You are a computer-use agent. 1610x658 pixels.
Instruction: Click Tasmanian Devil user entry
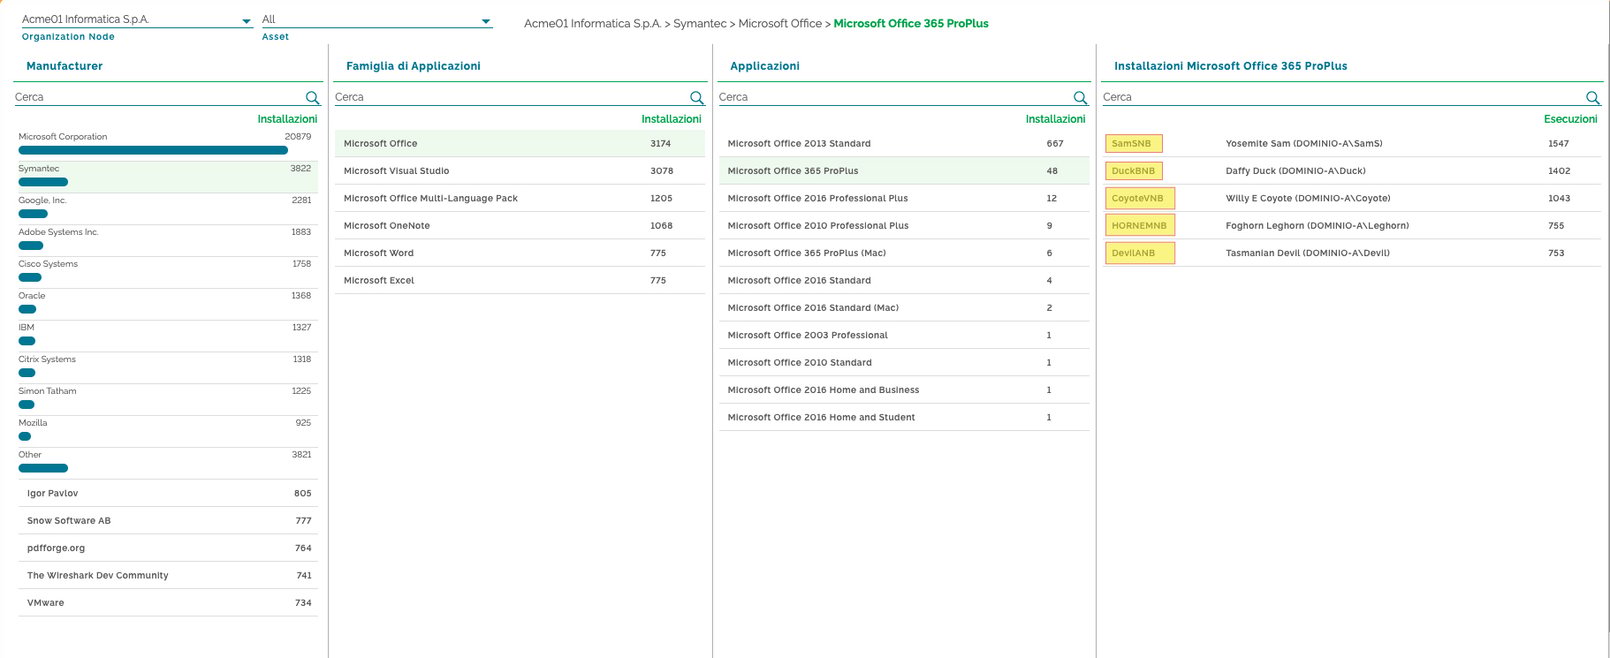click(1308, 253)
